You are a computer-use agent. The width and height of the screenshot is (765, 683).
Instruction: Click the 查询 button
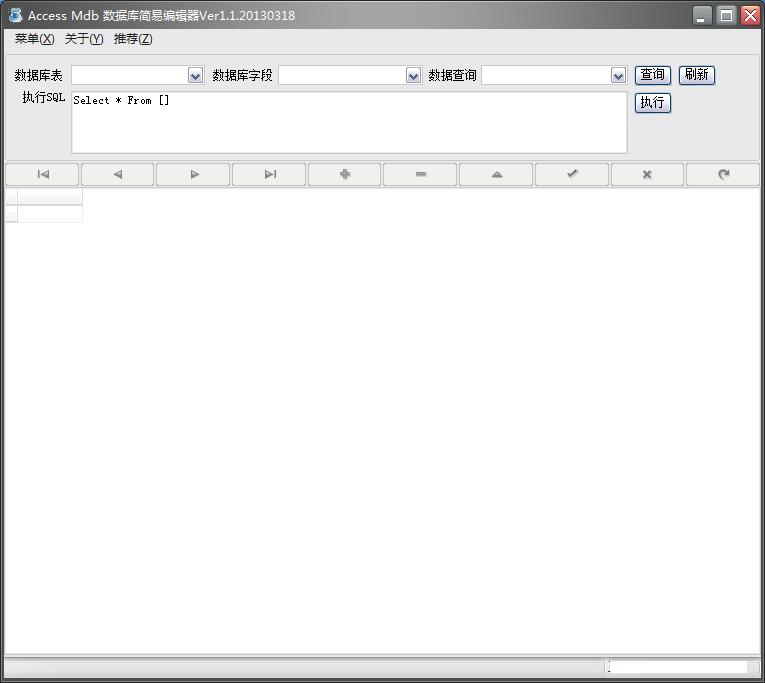click(x=653, y=75)
